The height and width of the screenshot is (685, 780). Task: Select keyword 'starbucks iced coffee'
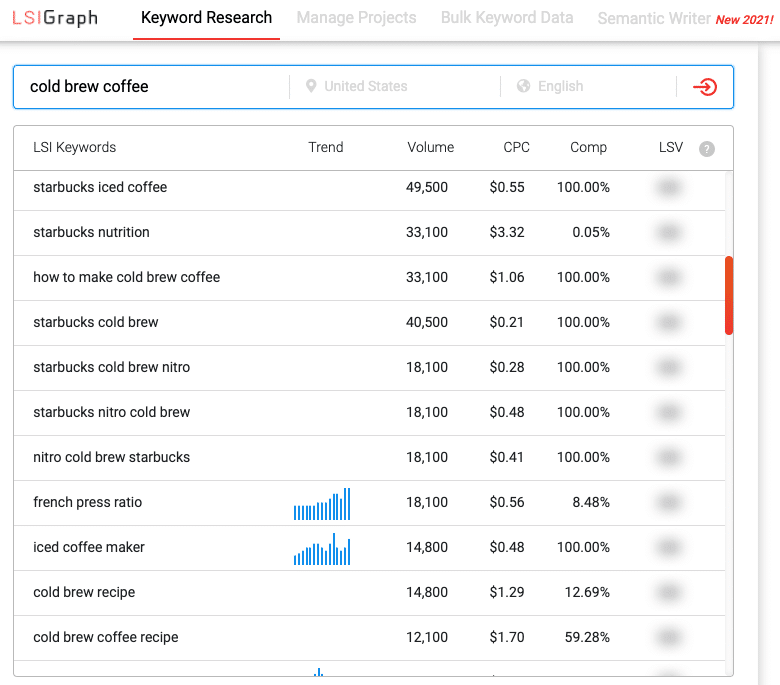100,188
